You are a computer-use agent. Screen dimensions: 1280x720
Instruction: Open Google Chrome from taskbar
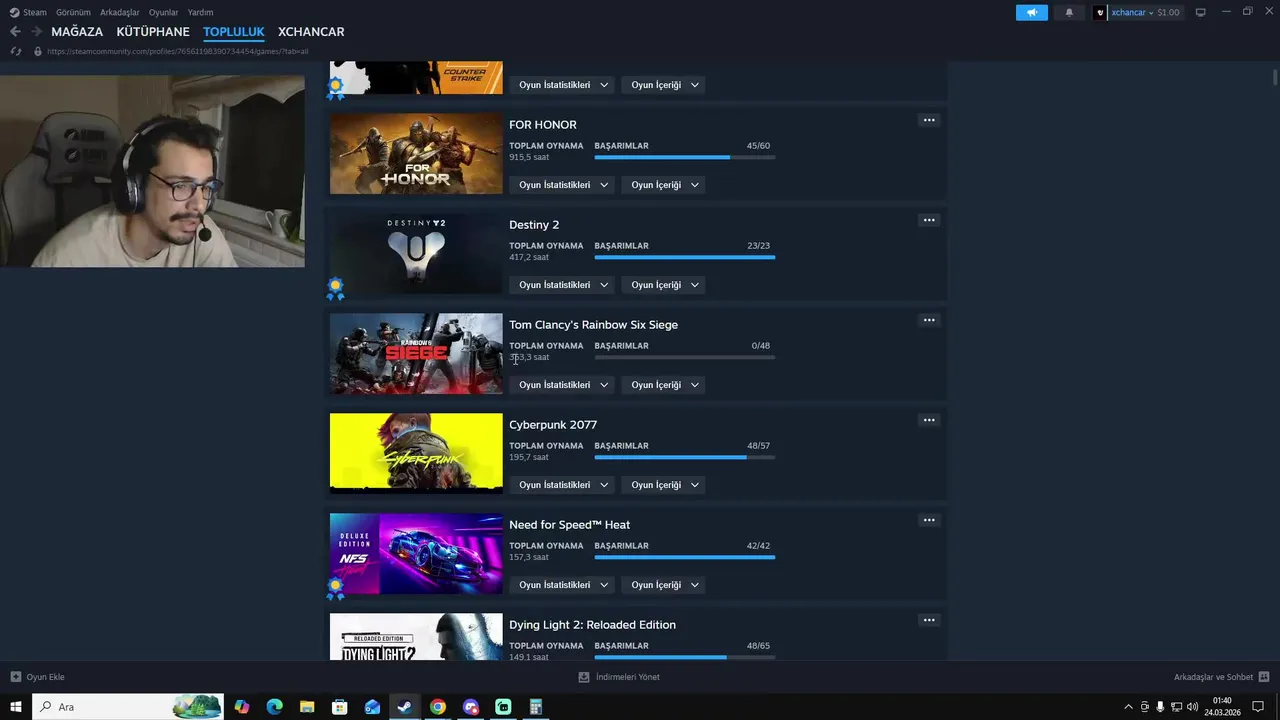438,707
